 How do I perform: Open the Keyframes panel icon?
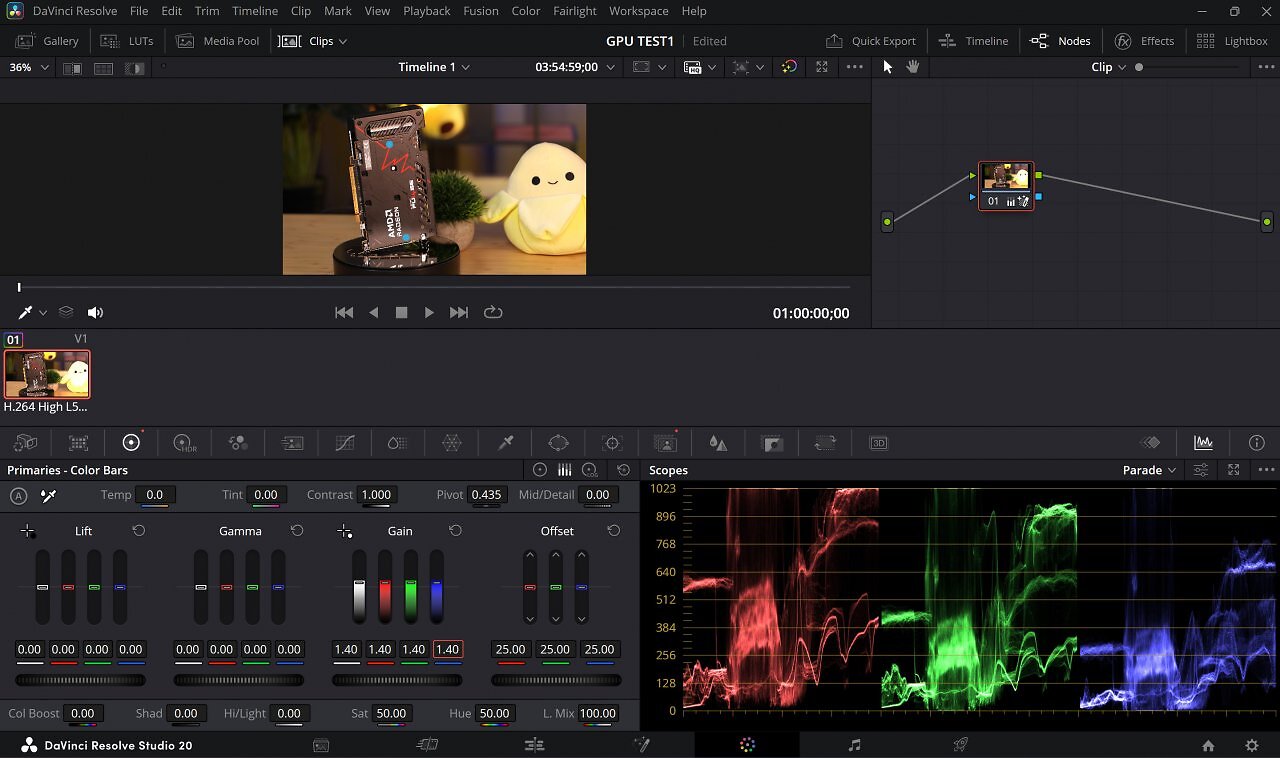[x=1151, y=443]
